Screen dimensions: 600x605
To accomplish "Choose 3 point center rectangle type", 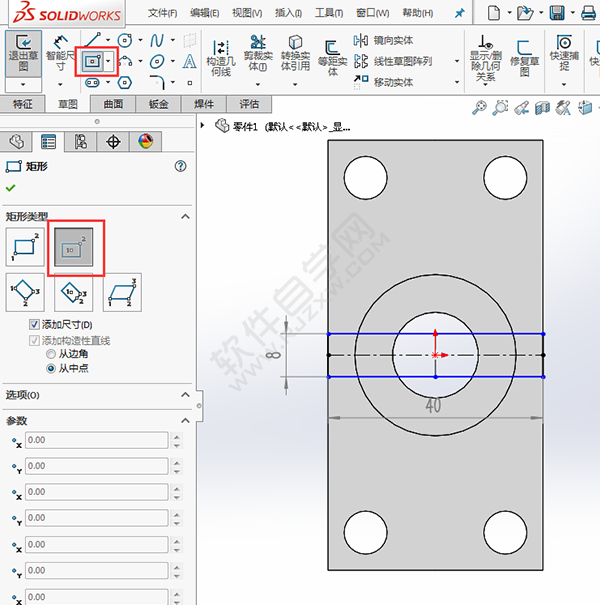I will (x=73, y=292).
